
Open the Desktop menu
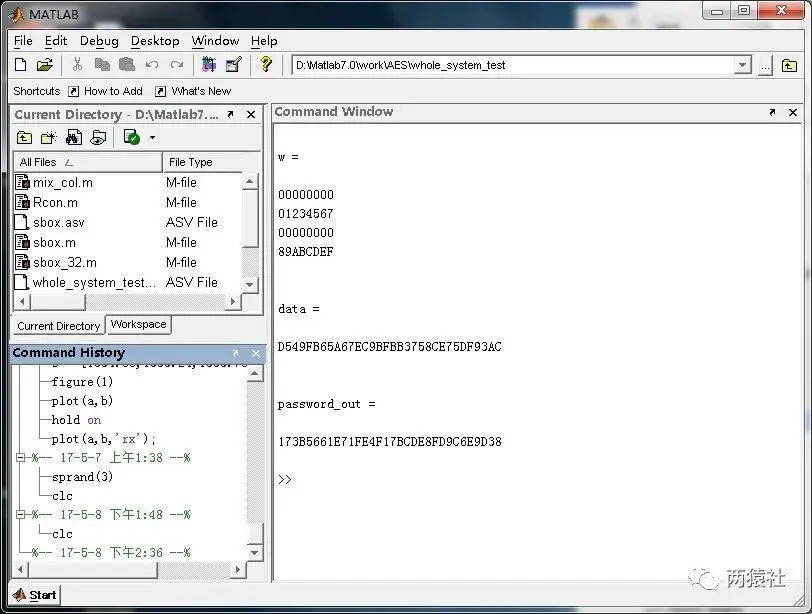coord(155,41)
